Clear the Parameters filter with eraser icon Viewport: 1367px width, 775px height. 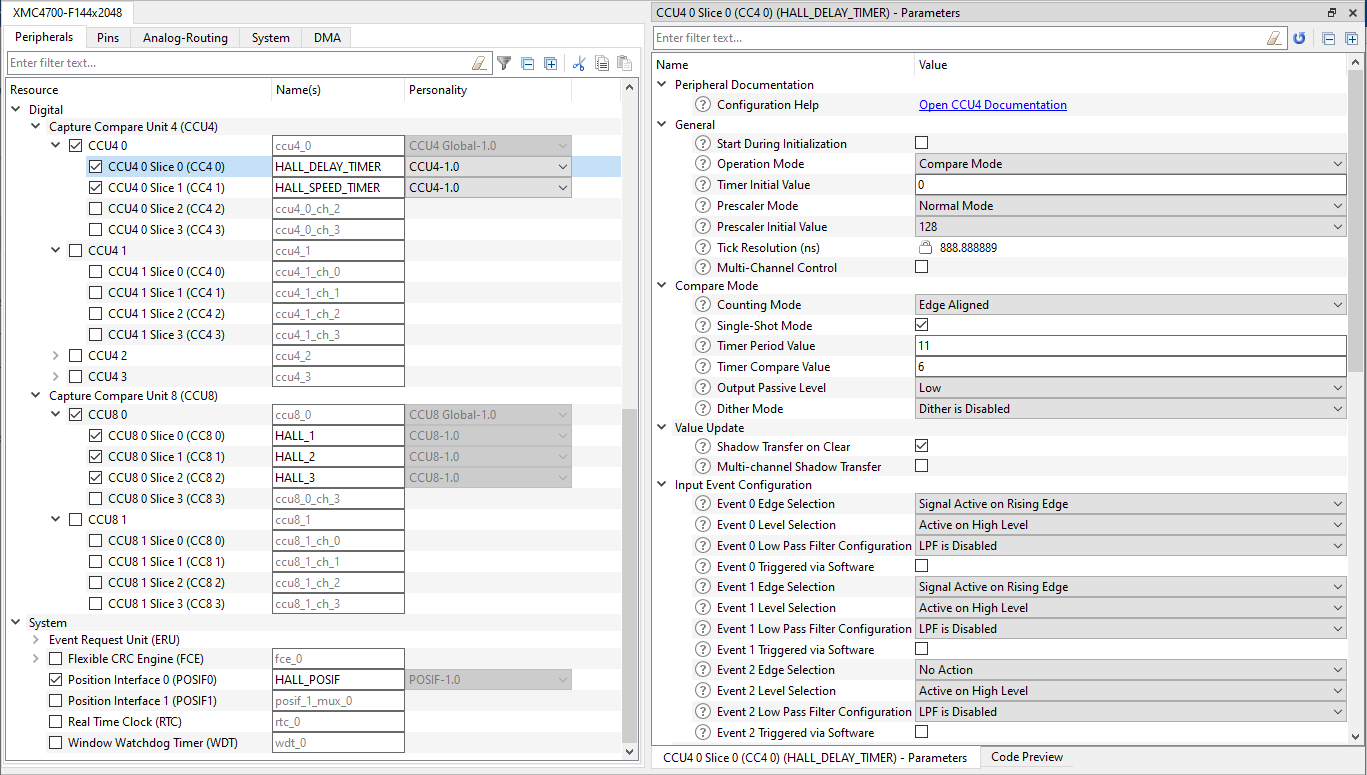click(x=1274, y=38)
